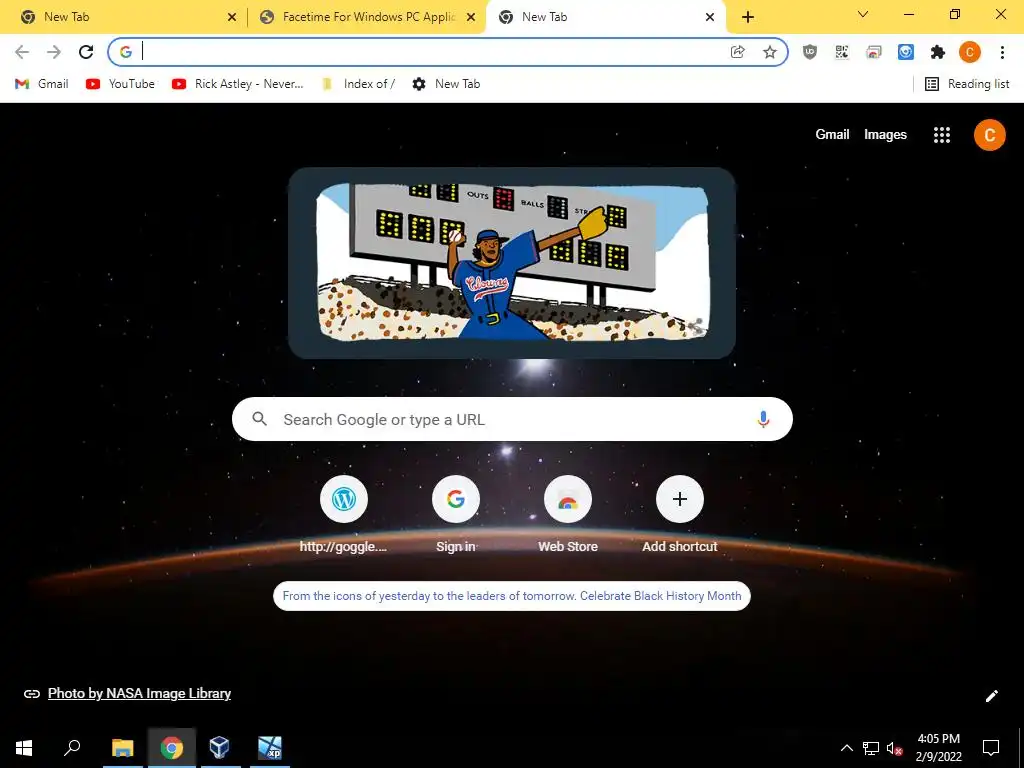Image resolution: width=1024 pixels, height=768 pixels.
Task: Open Windows taskbar search
Action: tap(72, 748)
